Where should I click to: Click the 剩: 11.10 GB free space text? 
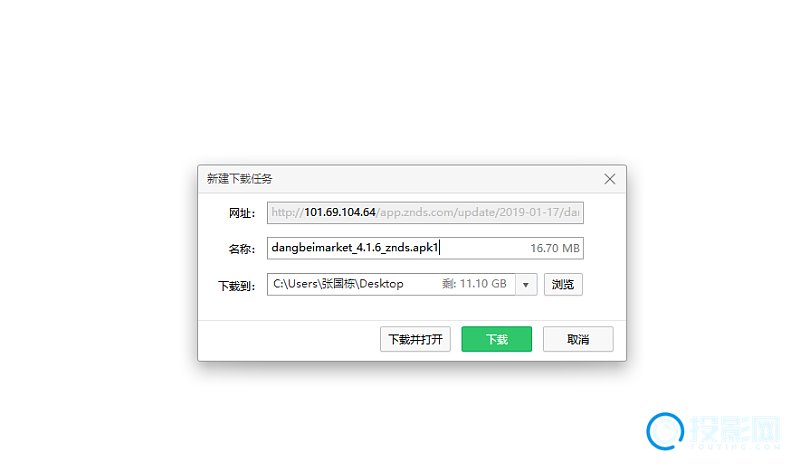pos(474,284)
